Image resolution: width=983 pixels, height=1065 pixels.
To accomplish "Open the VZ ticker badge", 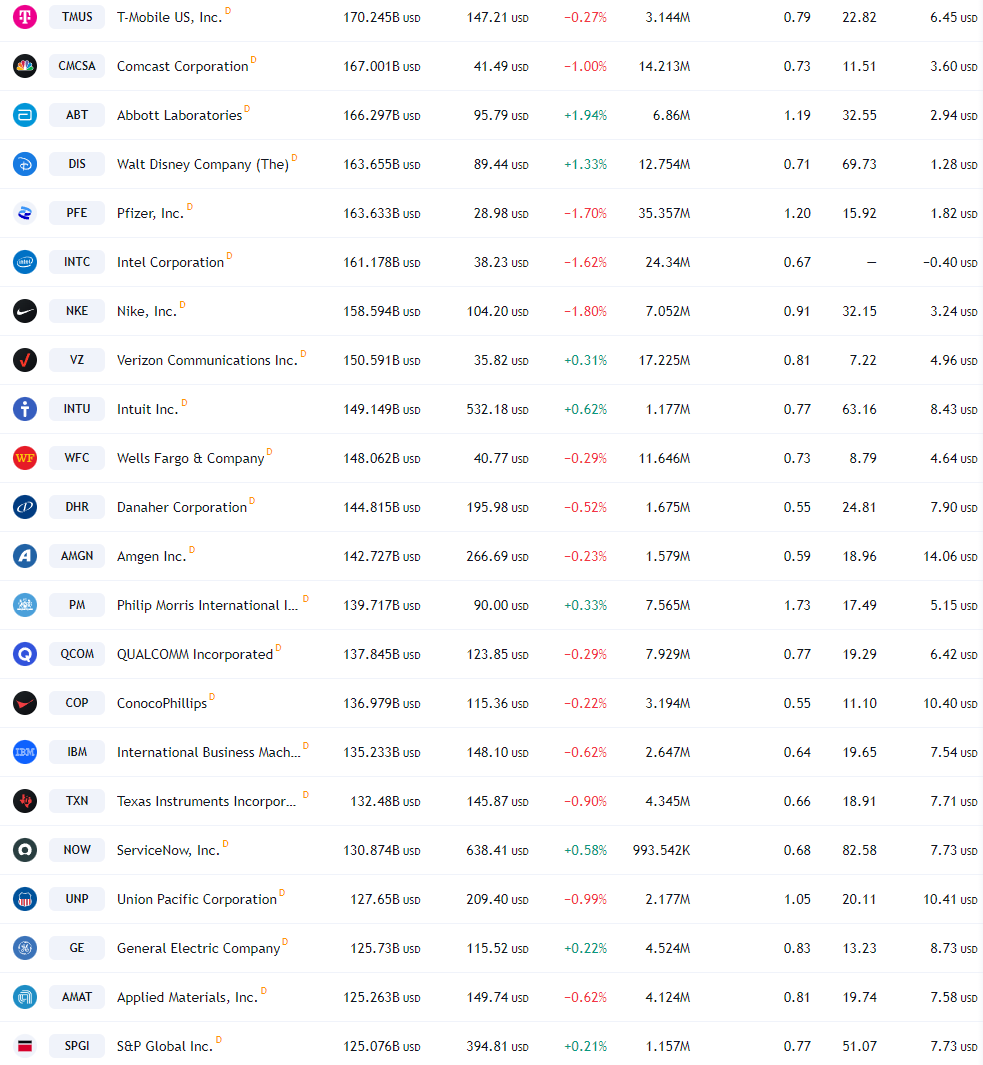I will pyautogui.click(x=77, y=360).
